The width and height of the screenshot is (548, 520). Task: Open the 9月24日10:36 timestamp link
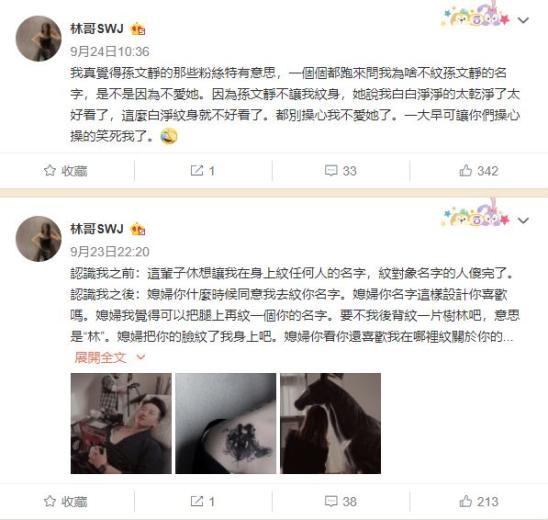pyautogui.click(x=110, y=52)
